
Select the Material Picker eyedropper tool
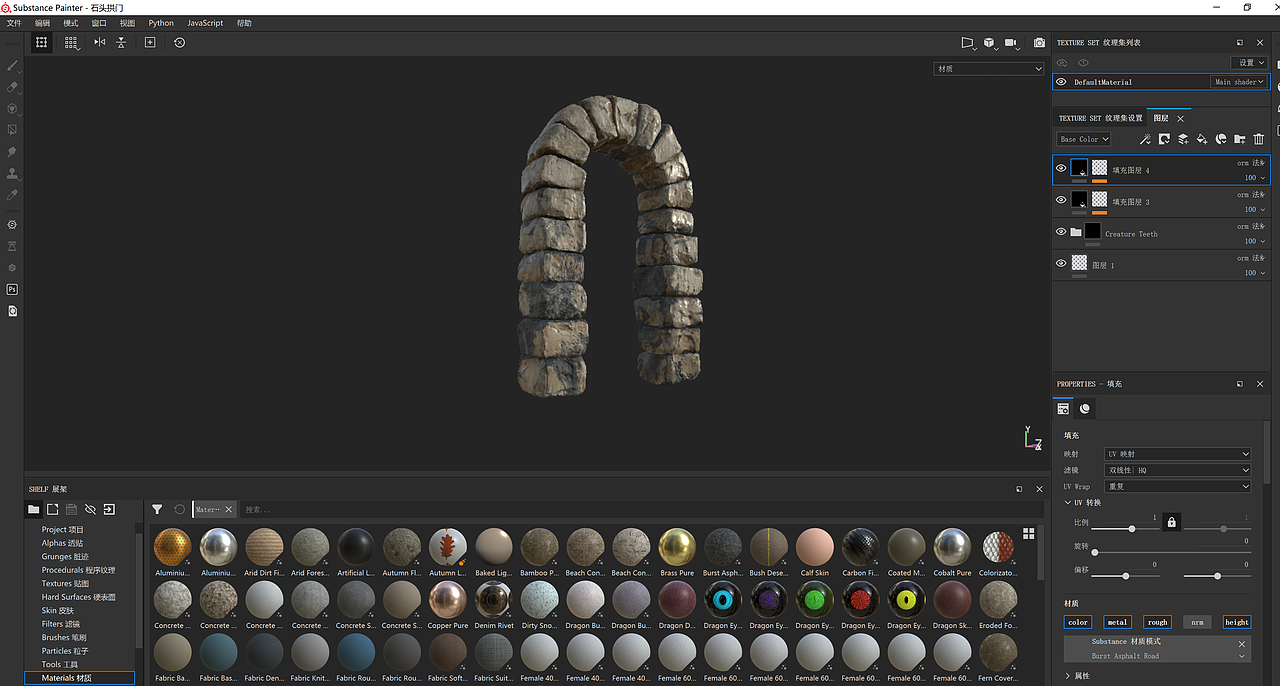[12, 195]
